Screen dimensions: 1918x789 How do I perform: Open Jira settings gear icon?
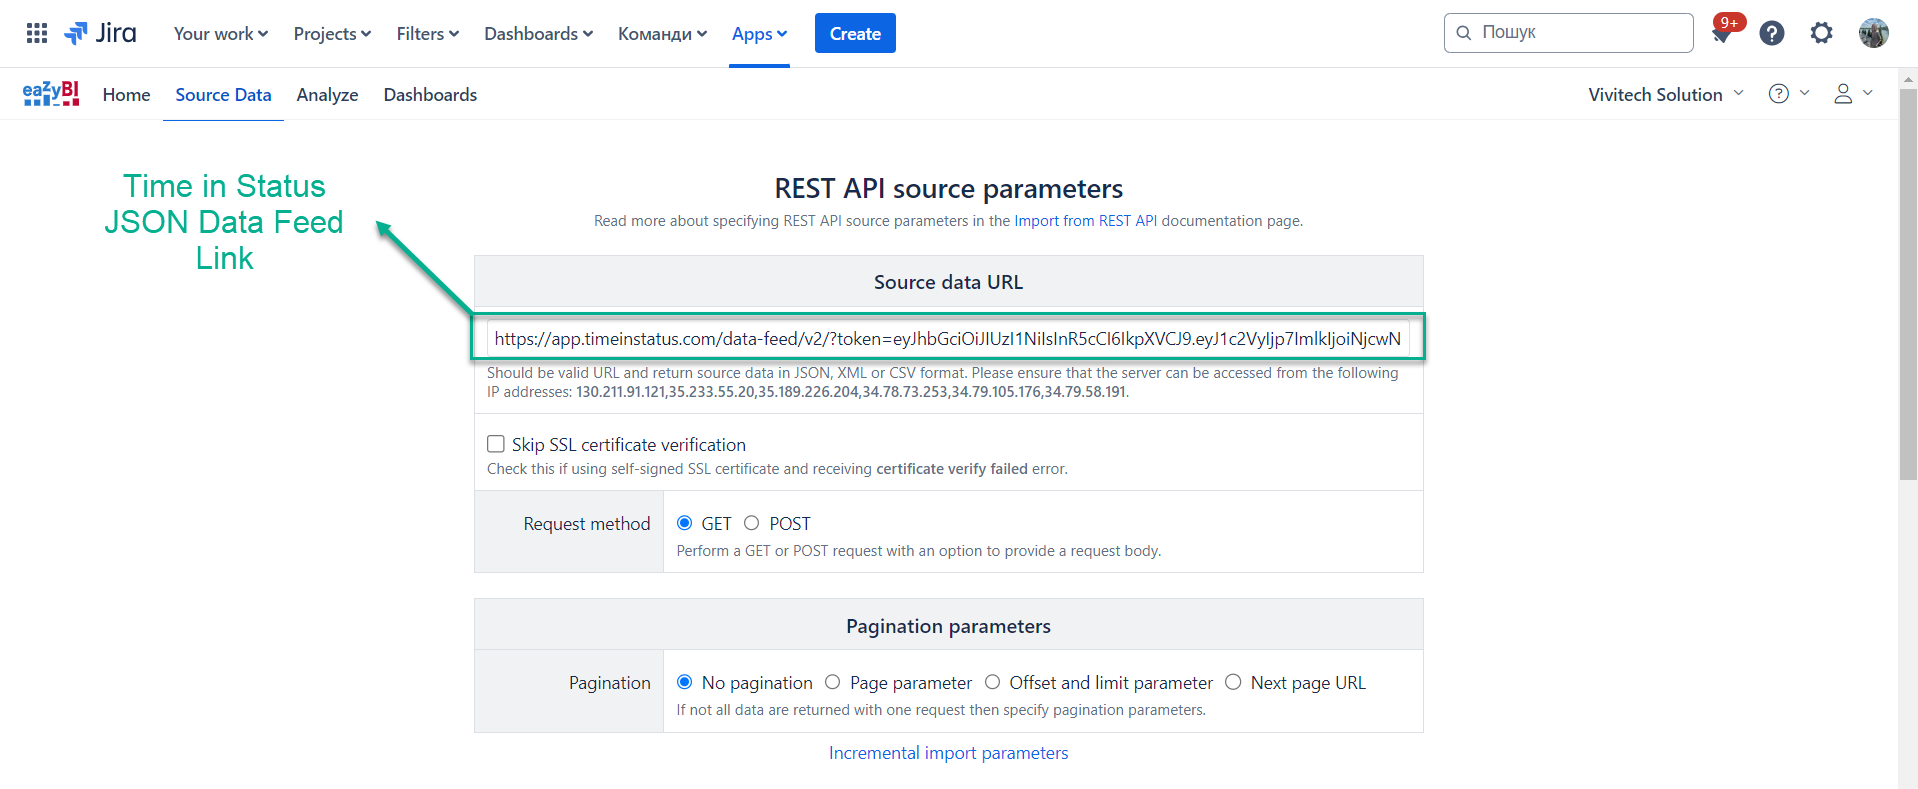tap(1821, 33)
